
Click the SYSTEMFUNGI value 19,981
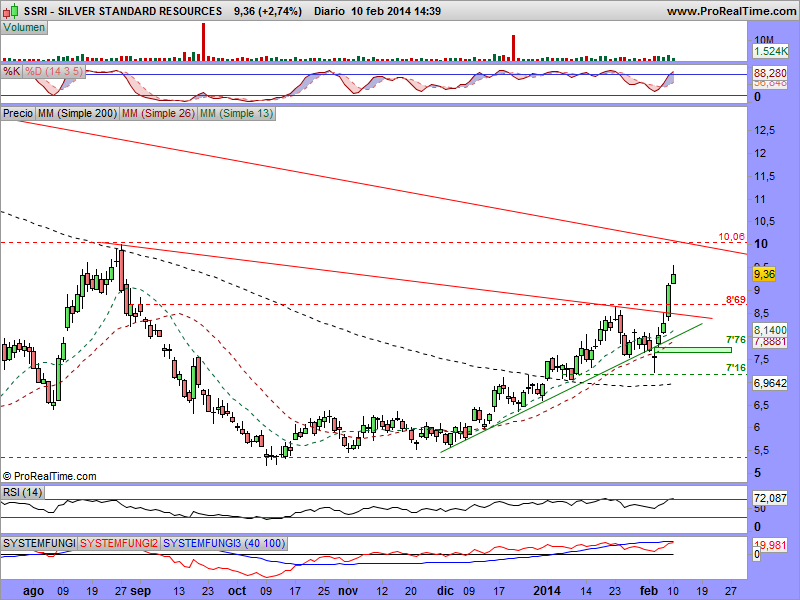pos(770,545)
